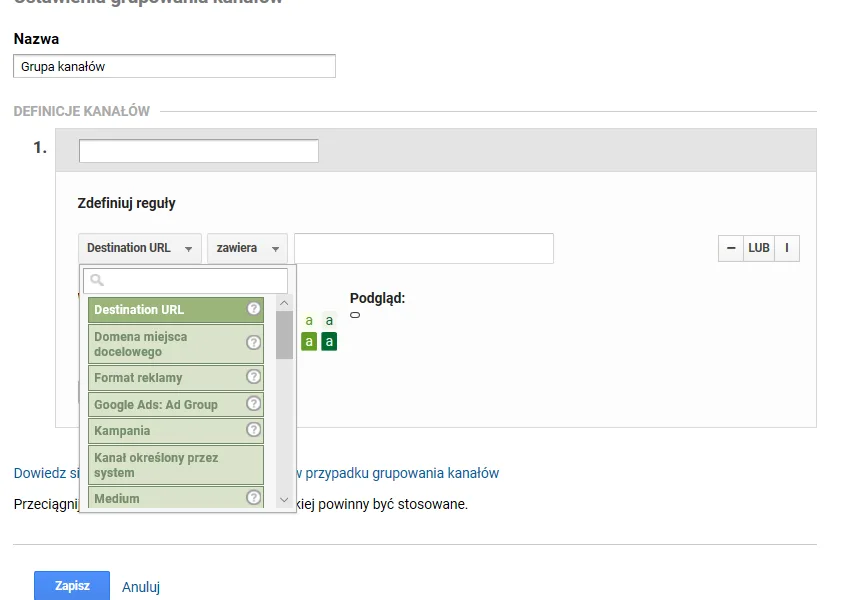
Task: Save settings with Zapisz button
Action: point(72,586)
